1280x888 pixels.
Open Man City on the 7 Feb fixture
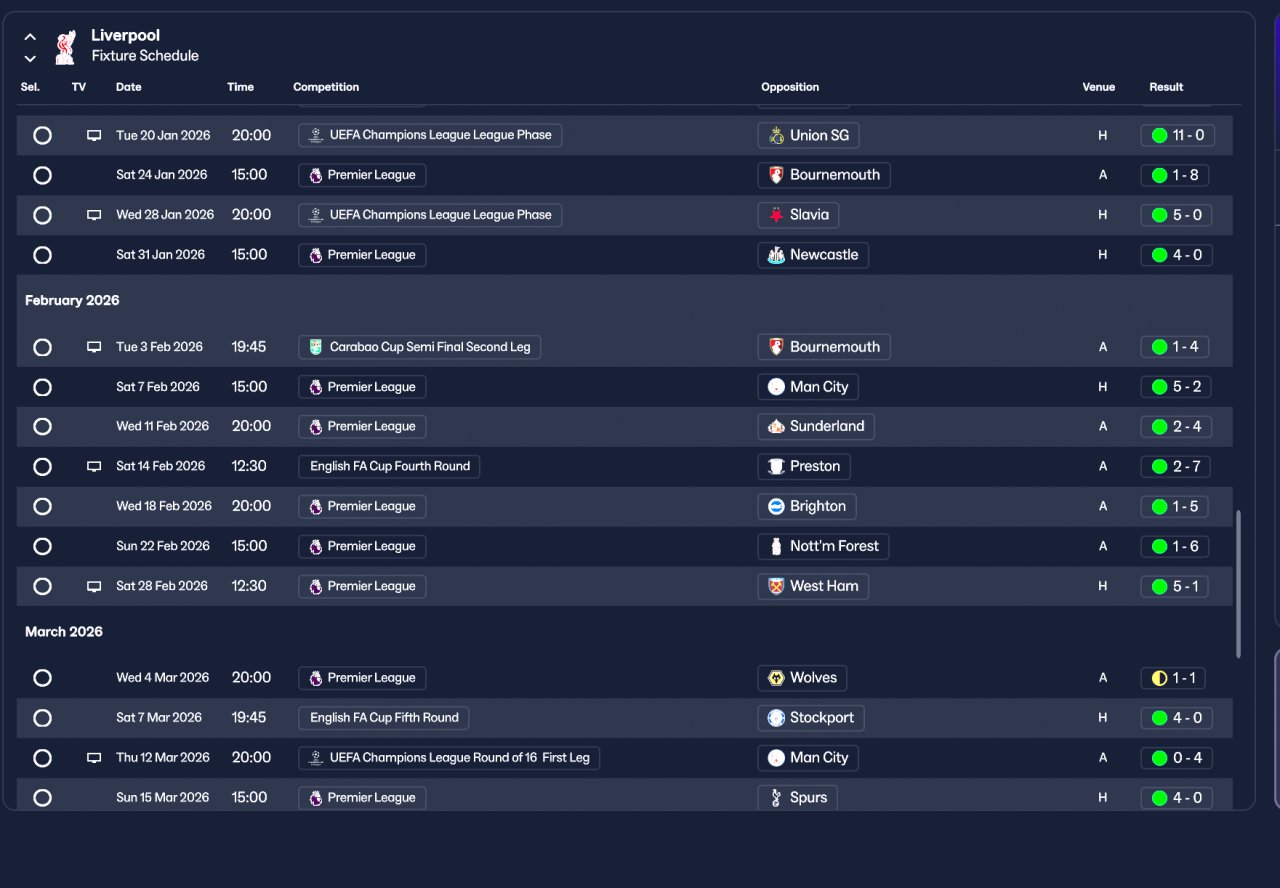coord(809,387)
